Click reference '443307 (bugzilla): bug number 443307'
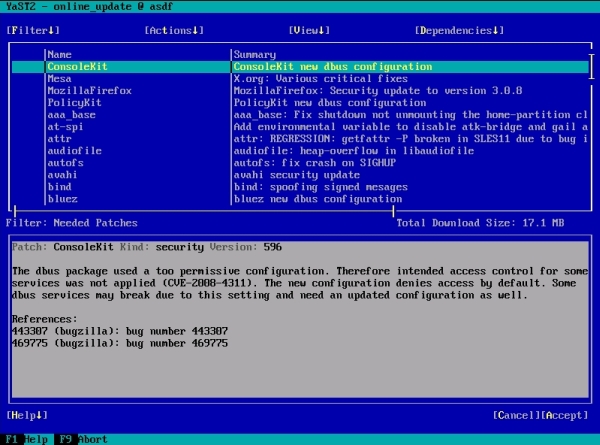 (x=120, y=331)
